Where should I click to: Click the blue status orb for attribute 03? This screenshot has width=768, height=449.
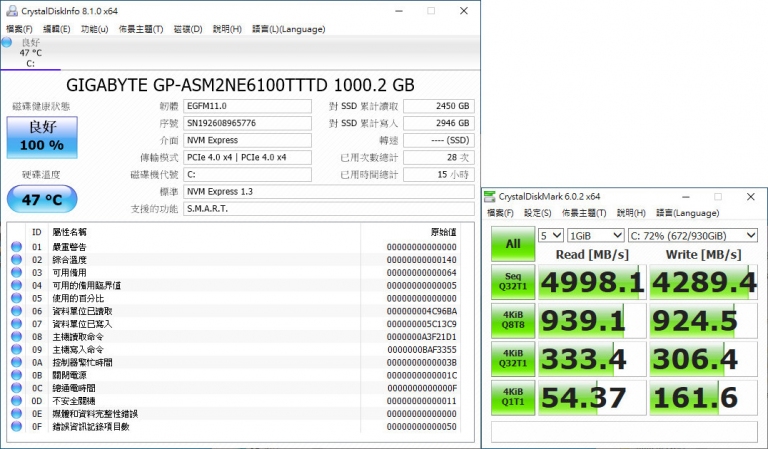click(17, 272)
